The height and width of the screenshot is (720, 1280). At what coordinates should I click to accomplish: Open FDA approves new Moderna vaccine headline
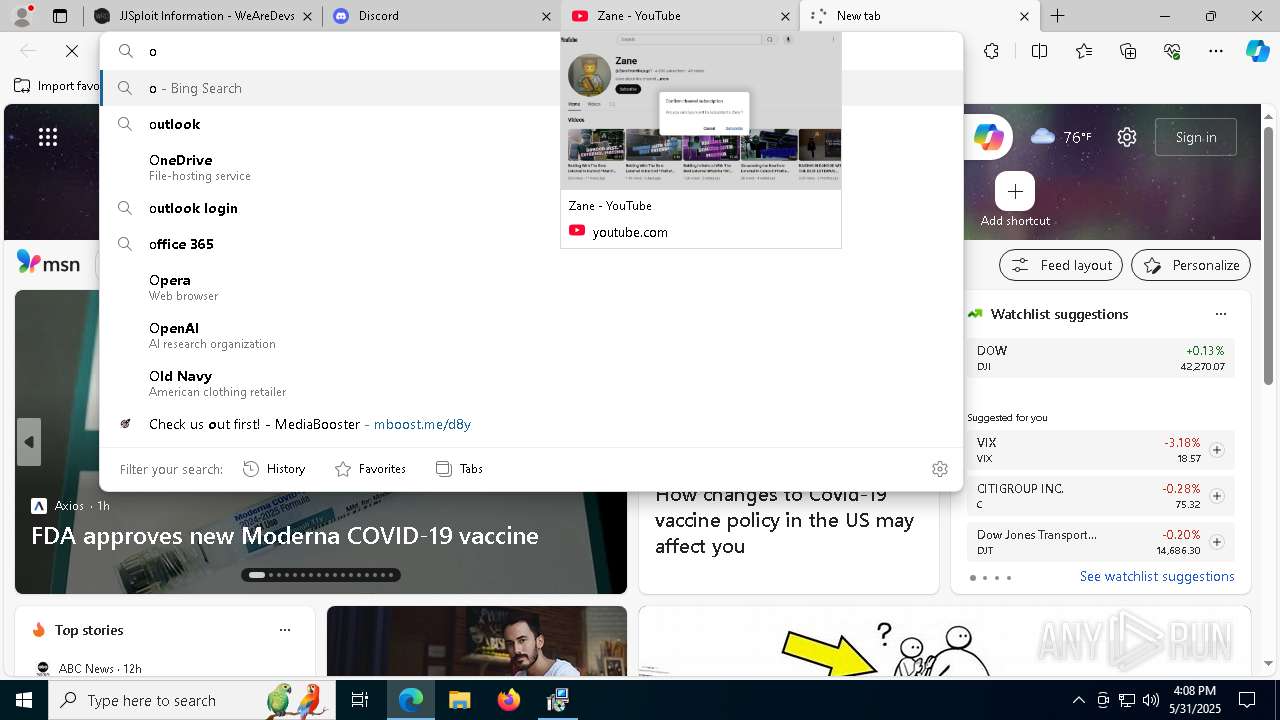pyautogui.click(x=285, y=536)
